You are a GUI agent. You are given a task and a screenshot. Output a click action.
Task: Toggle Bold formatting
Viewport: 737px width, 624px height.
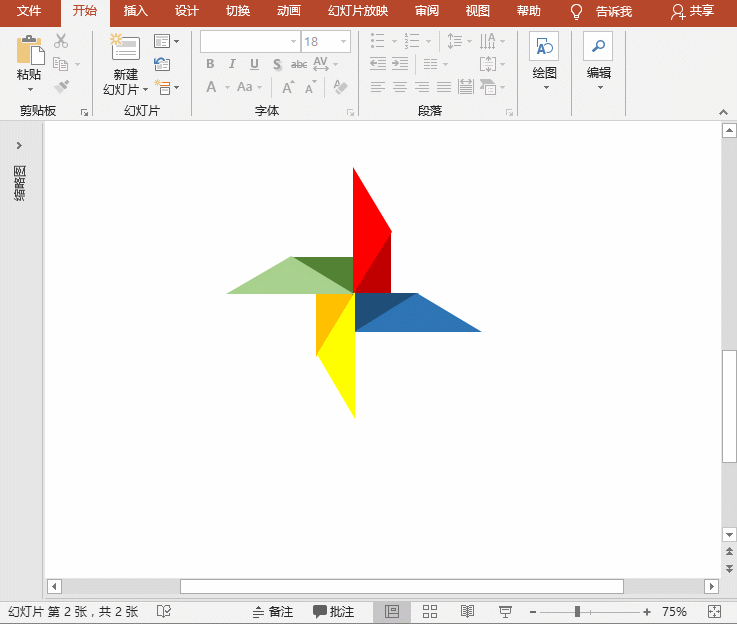click(x=210, y=64)
